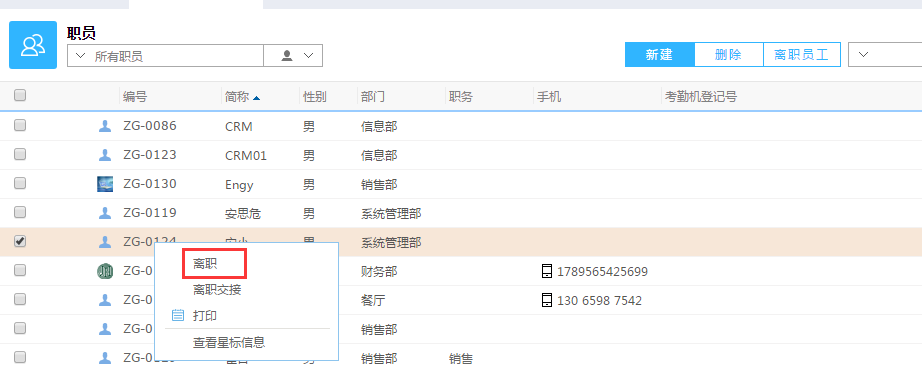Screen dimensions: 922x368
Task: Click the sort arrow beside 简称
Action: click(x=256, y=98)
